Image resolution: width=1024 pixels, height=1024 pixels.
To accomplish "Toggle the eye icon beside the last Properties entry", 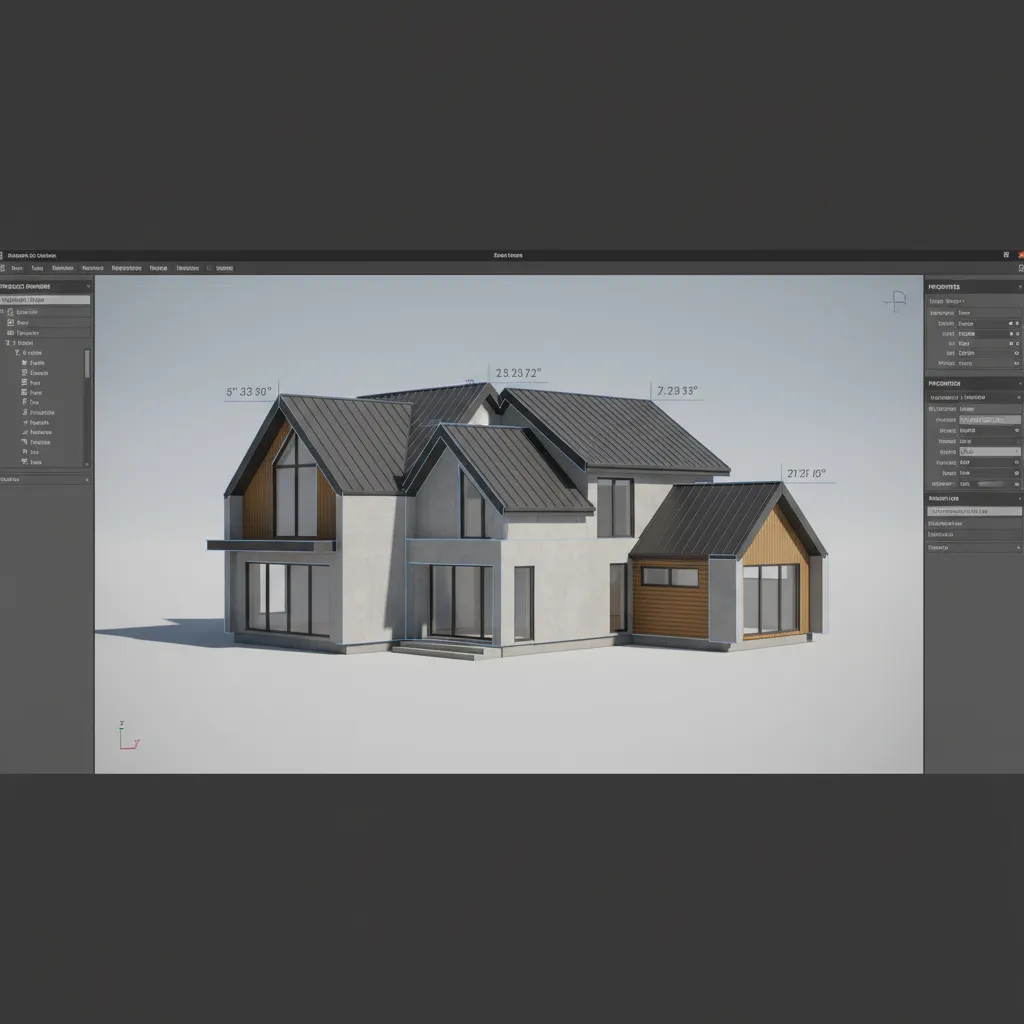I will (x=1017, y=363).
